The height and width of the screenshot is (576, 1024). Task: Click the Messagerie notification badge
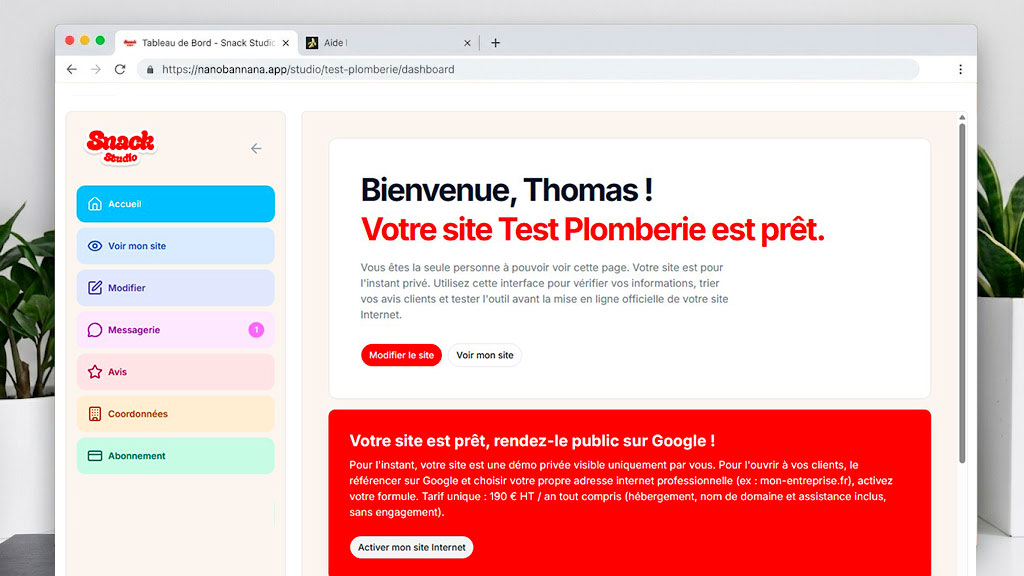click(256, 330)
